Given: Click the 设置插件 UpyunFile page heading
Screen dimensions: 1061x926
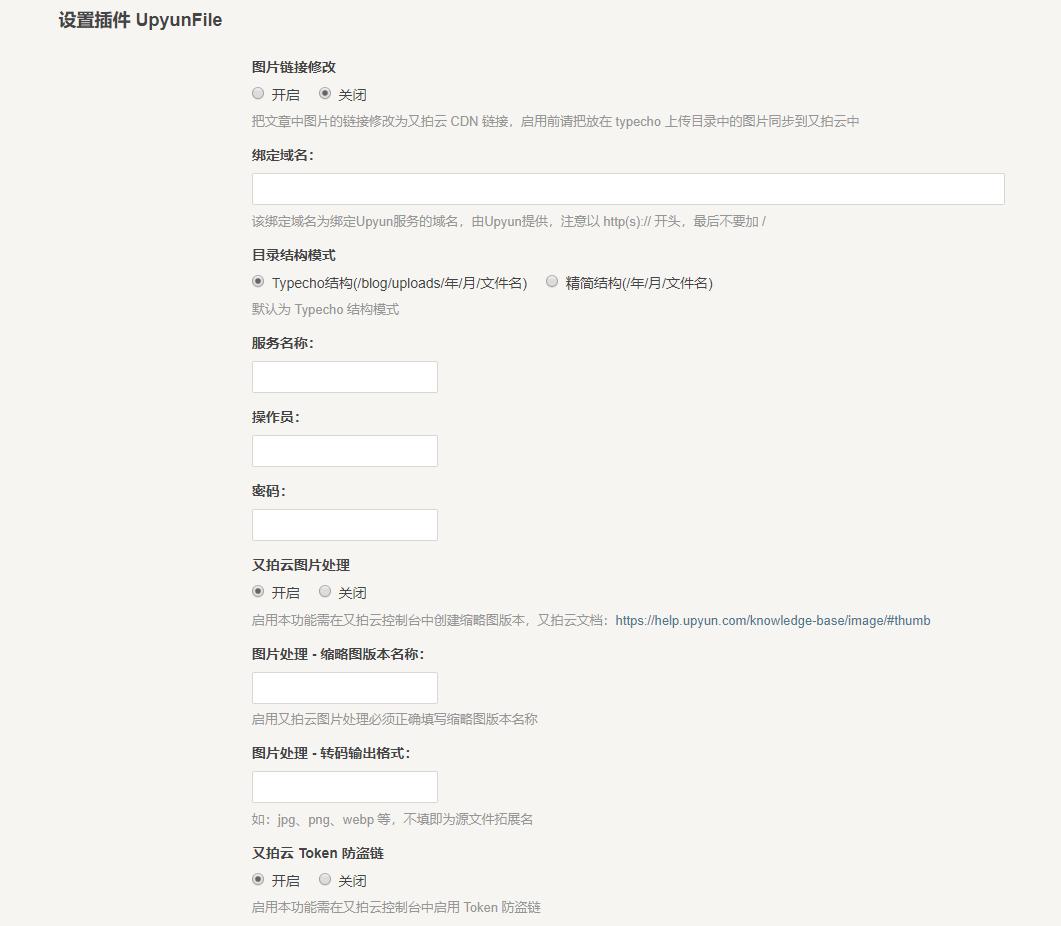Looking at the screenshot, I should tap(140, 20).
